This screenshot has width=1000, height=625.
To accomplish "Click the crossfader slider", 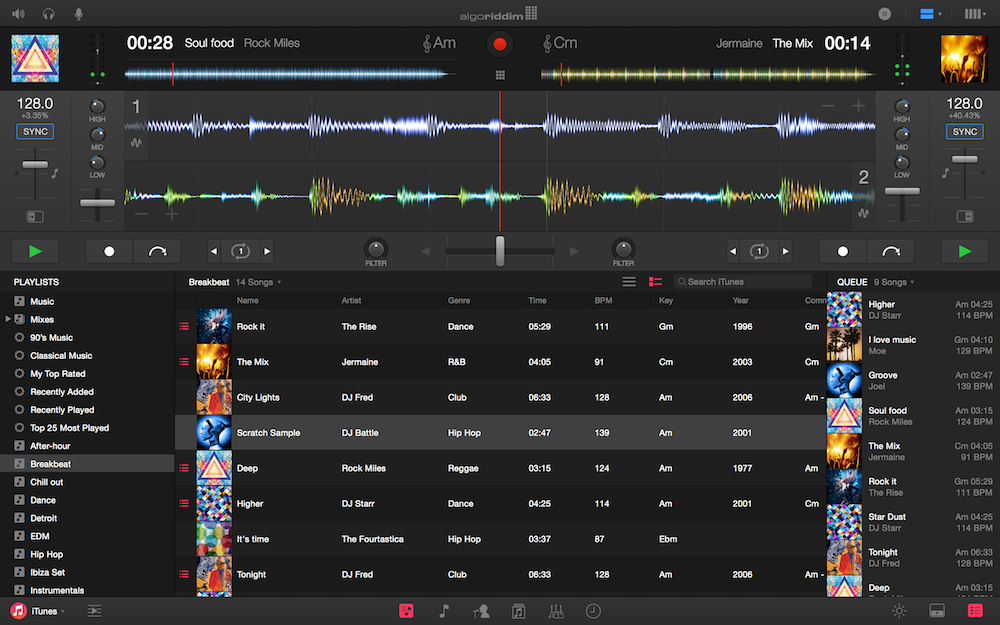I will coord(500,251).
